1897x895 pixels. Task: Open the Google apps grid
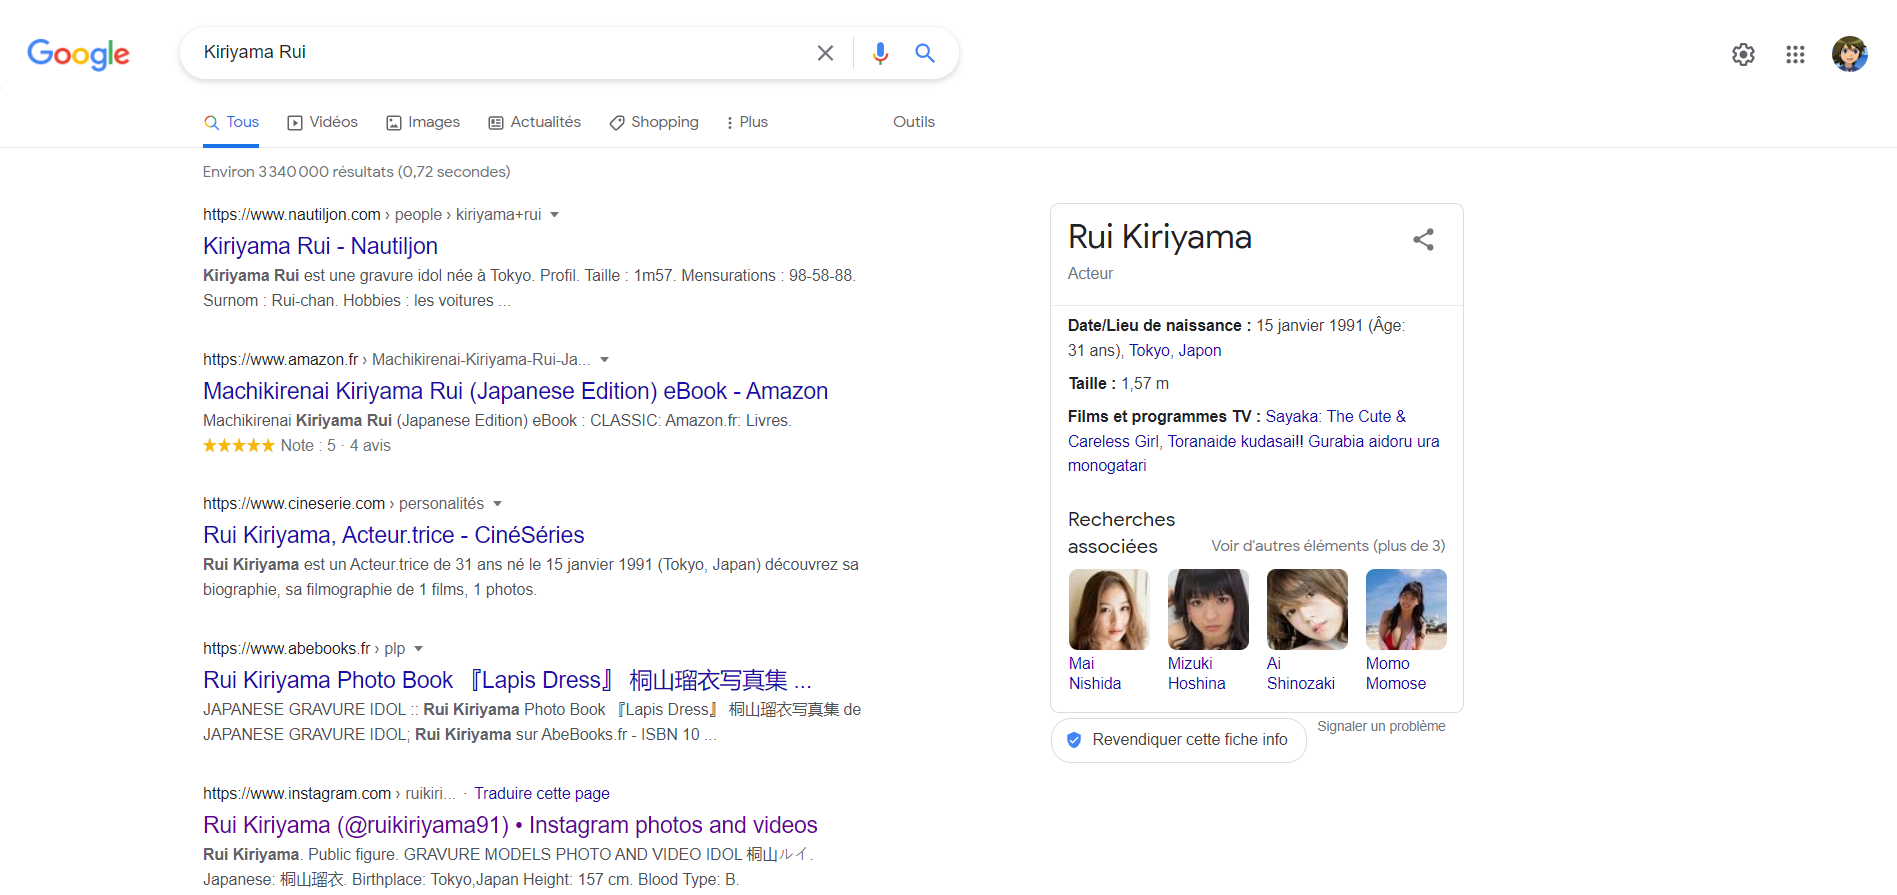(x=1795, y=54)
